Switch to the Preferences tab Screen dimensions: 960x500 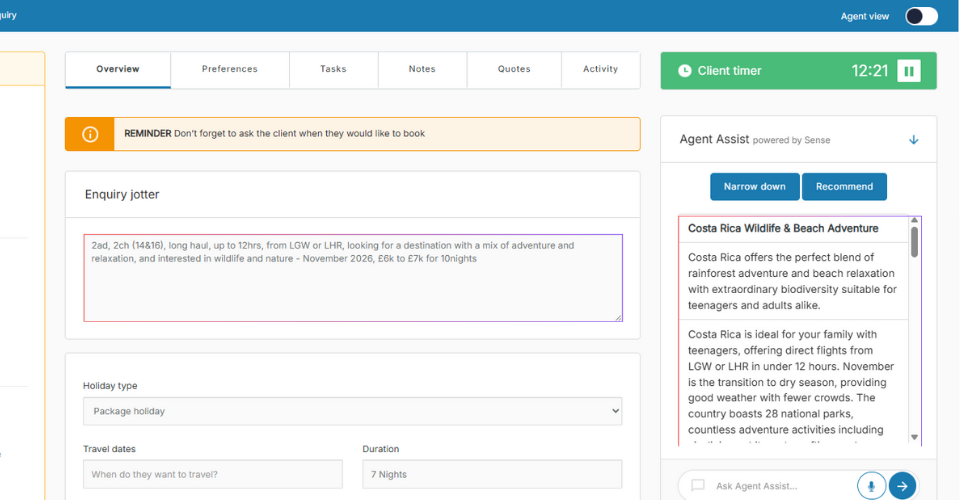230,69
